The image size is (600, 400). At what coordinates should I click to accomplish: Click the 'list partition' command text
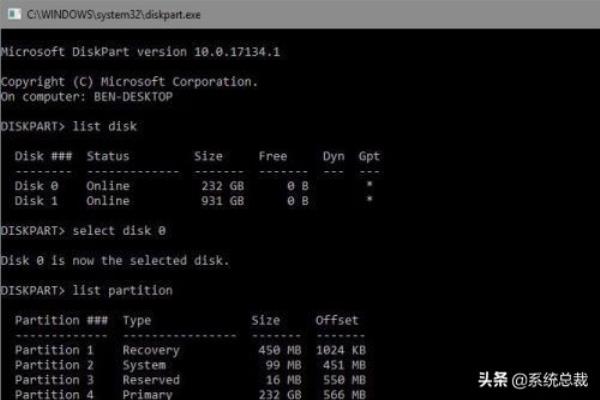click(122, 291)
